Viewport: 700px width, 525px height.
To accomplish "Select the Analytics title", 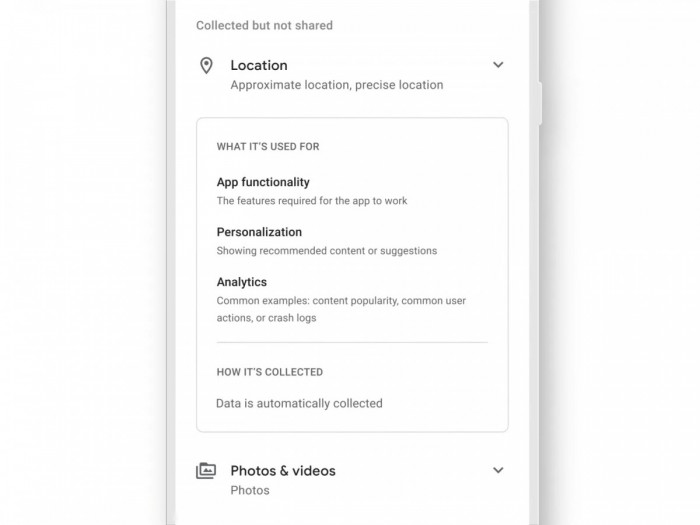I will click(242, 282).
